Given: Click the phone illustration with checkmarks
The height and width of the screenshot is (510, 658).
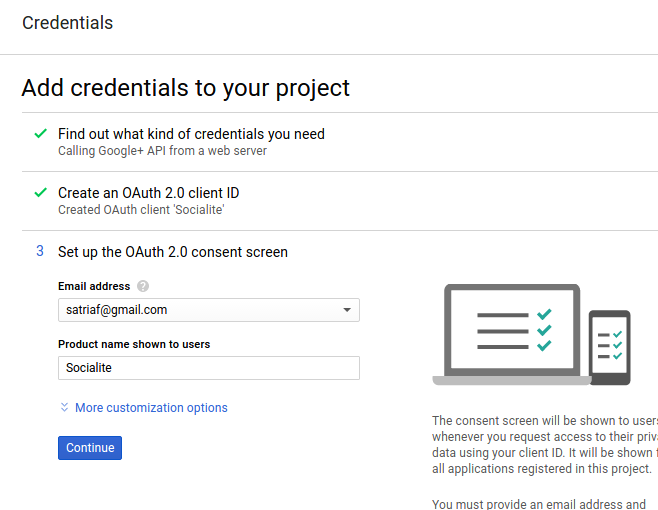Looking at the screenshot, I should [609, 346].
